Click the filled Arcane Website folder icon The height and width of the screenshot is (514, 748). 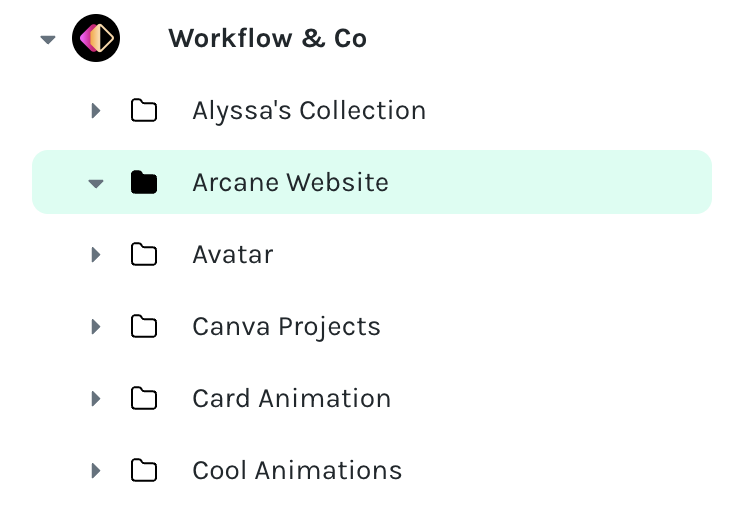click(144, 182)
